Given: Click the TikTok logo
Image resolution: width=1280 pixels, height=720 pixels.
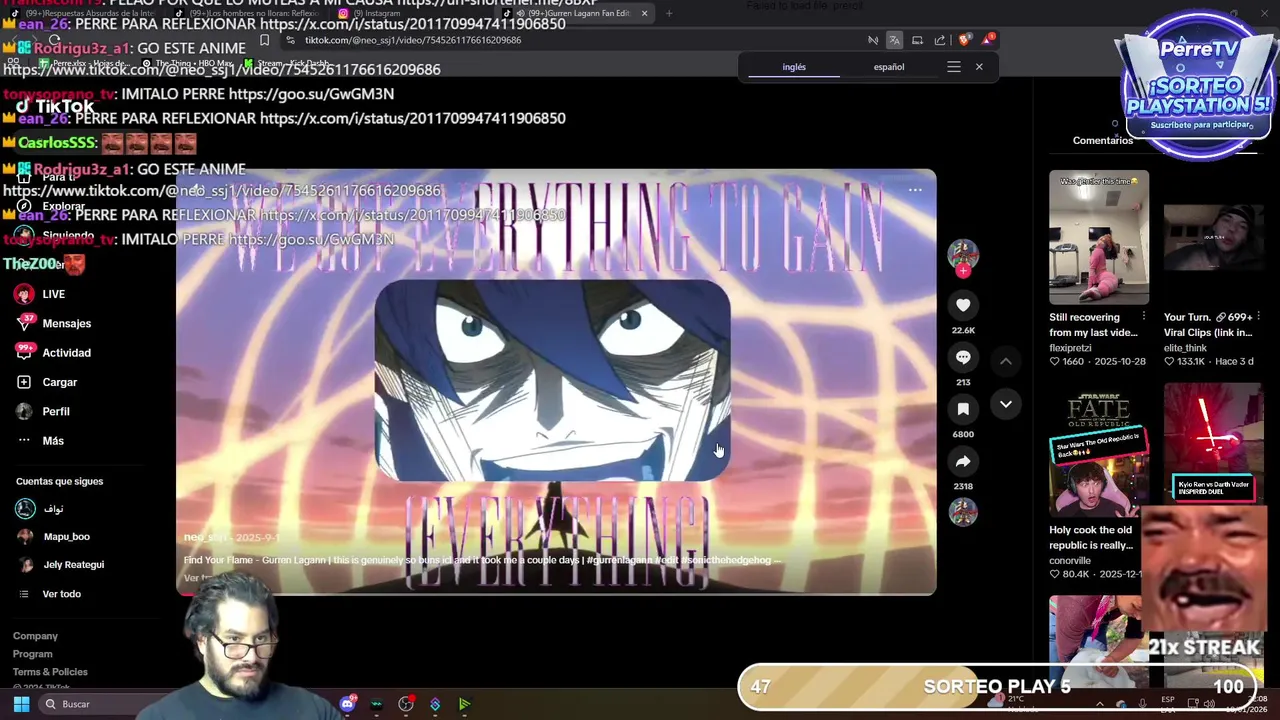Looking at the screenshot, I should point(55,106).
